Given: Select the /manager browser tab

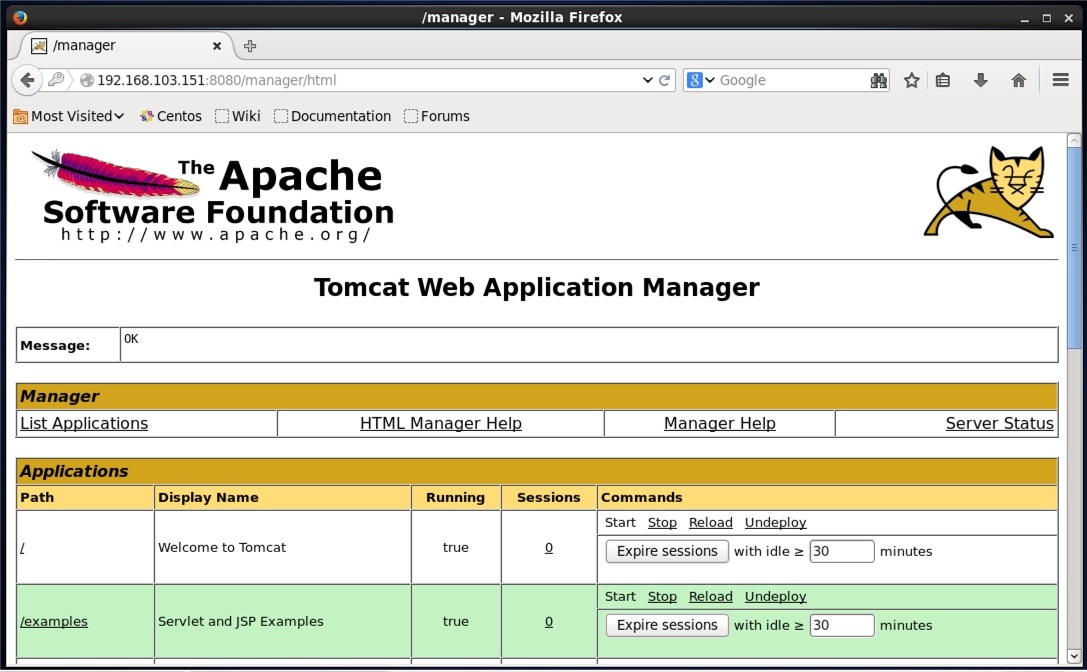Looking at the screenshot, I should pyautogui.click(x=125, y=46).
